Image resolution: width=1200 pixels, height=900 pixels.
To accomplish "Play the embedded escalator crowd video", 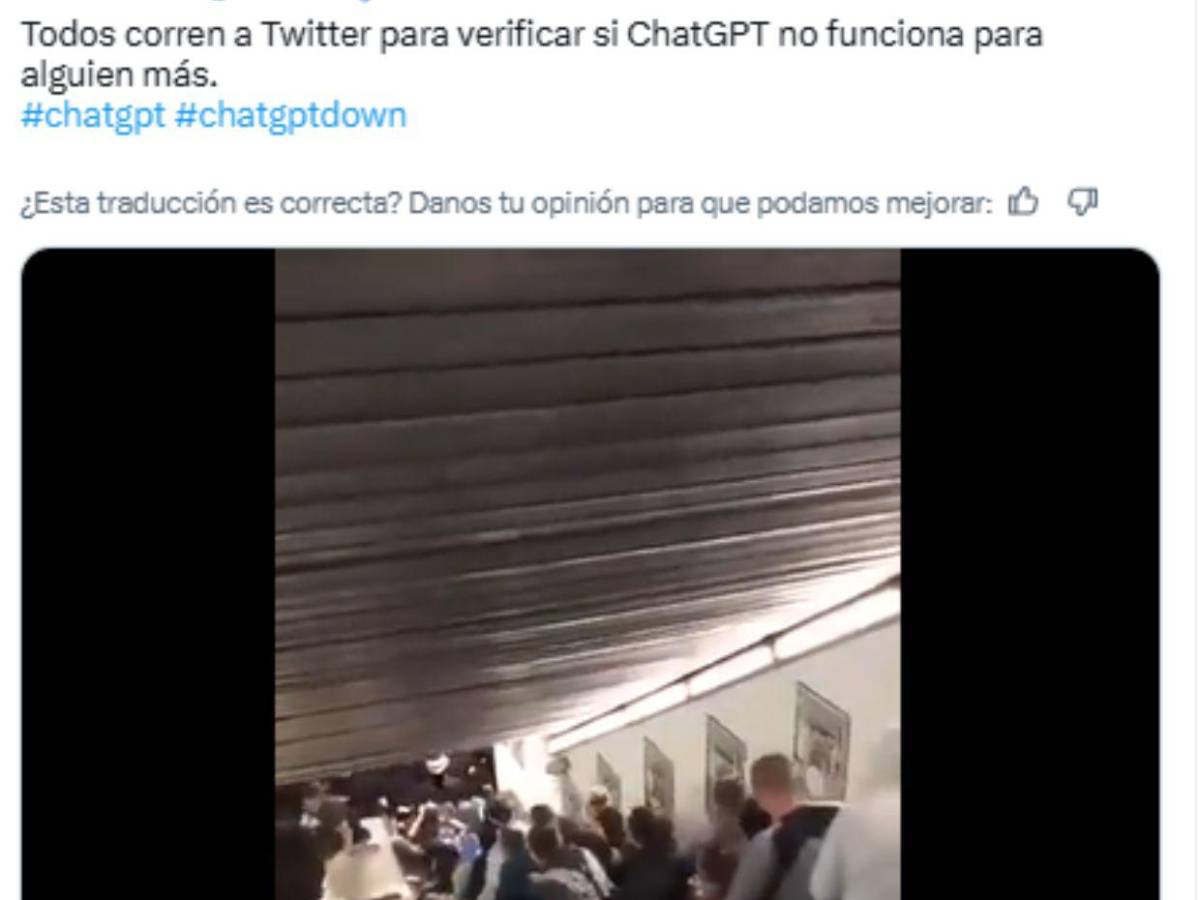I will (x=588, y=574).
